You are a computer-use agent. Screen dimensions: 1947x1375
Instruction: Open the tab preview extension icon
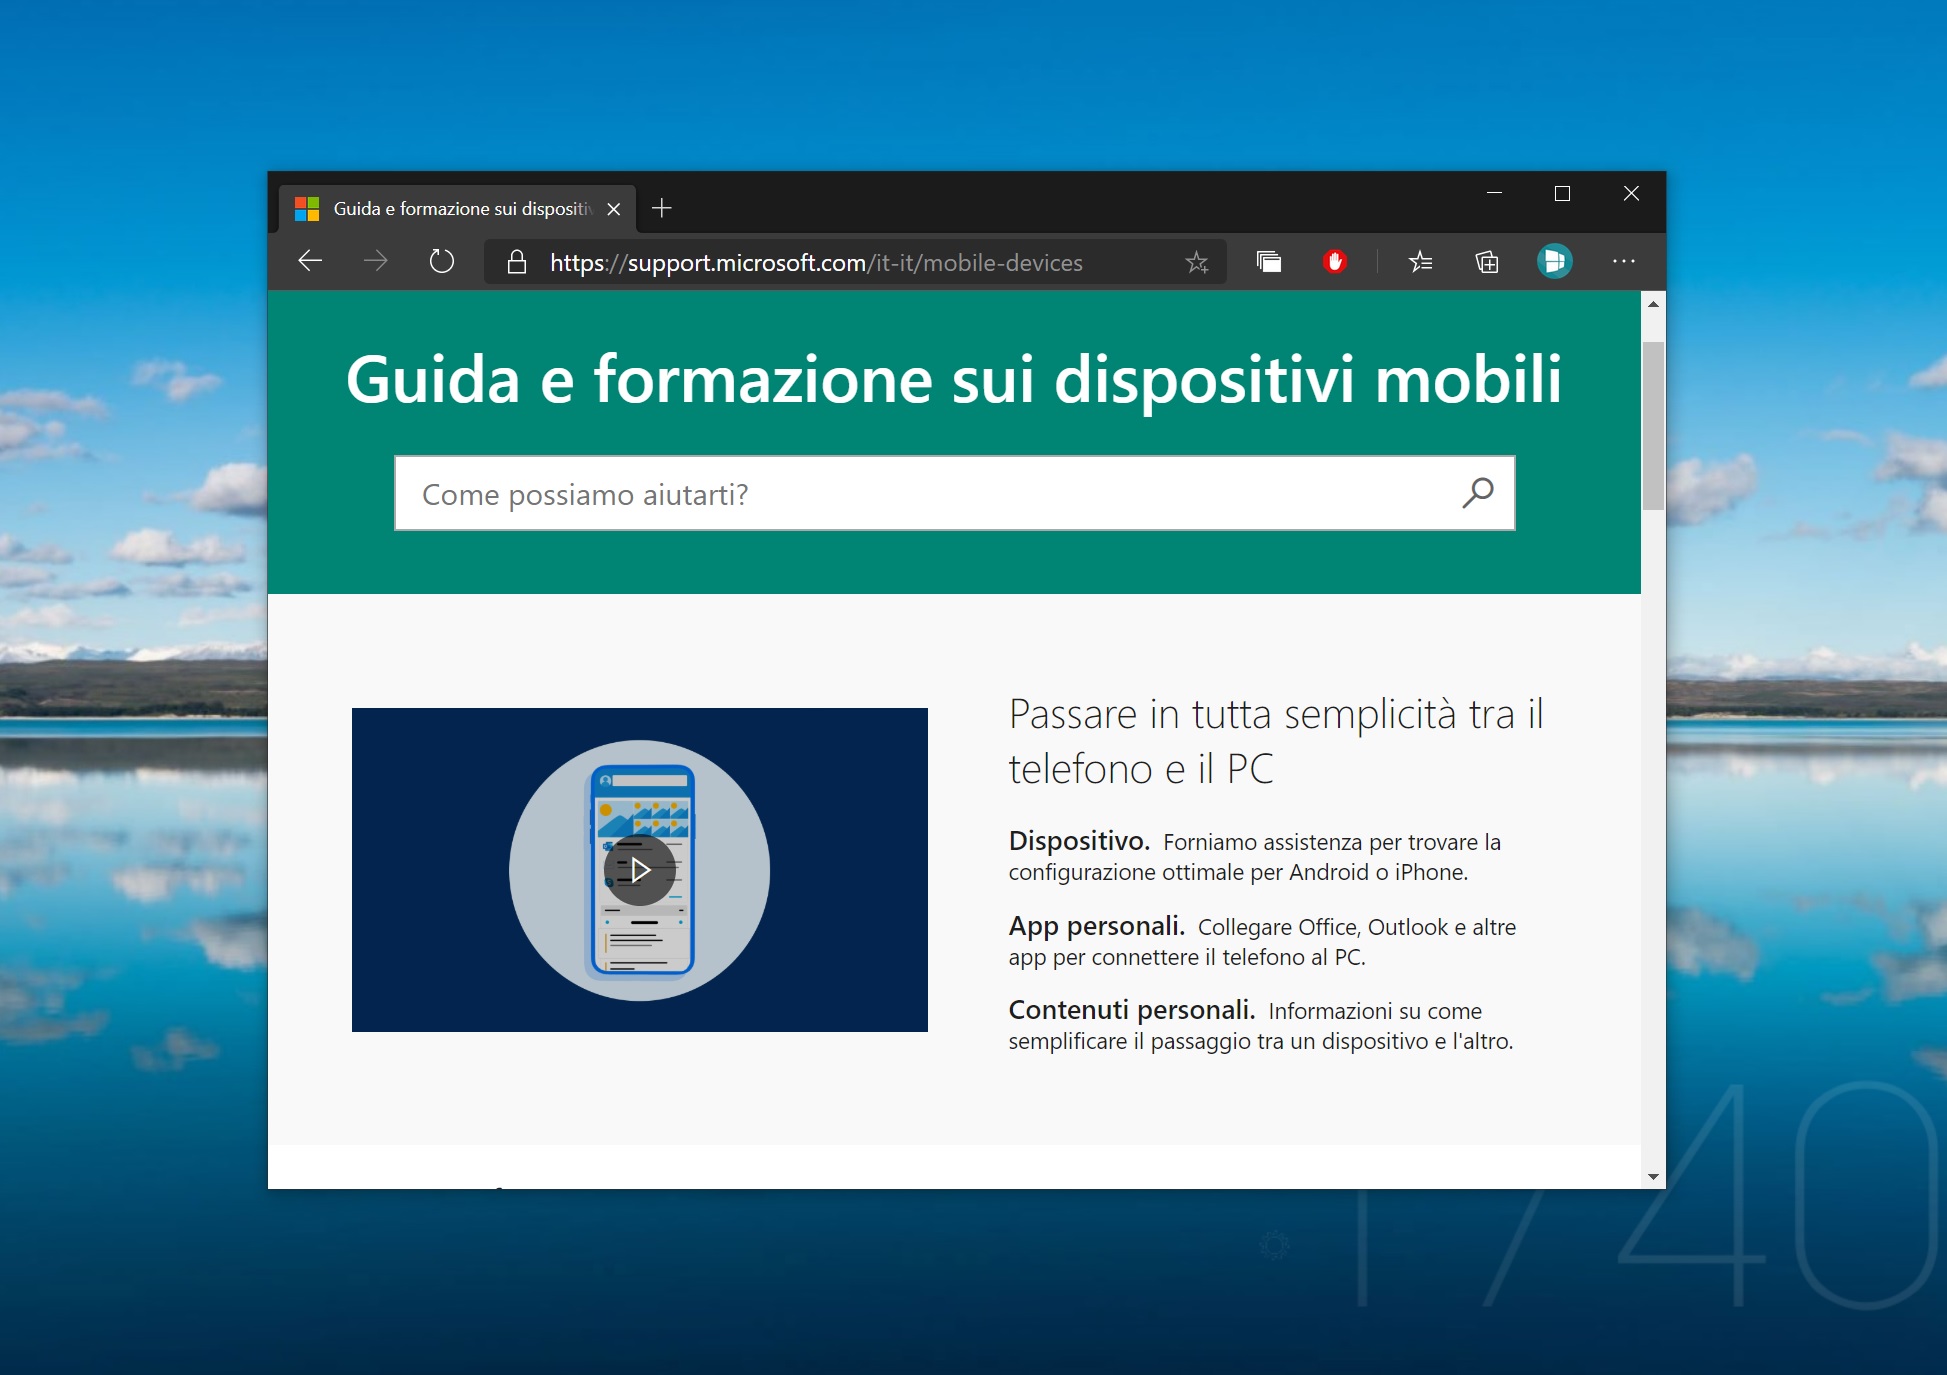(1268, 262)
